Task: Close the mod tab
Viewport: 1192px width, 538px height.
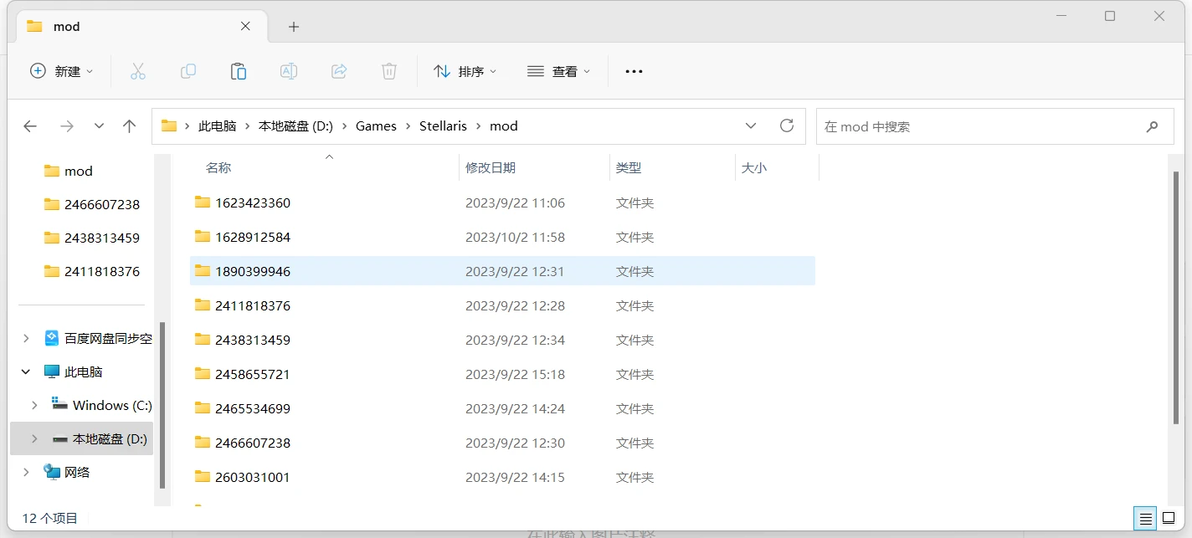Action: click(245, 26)
